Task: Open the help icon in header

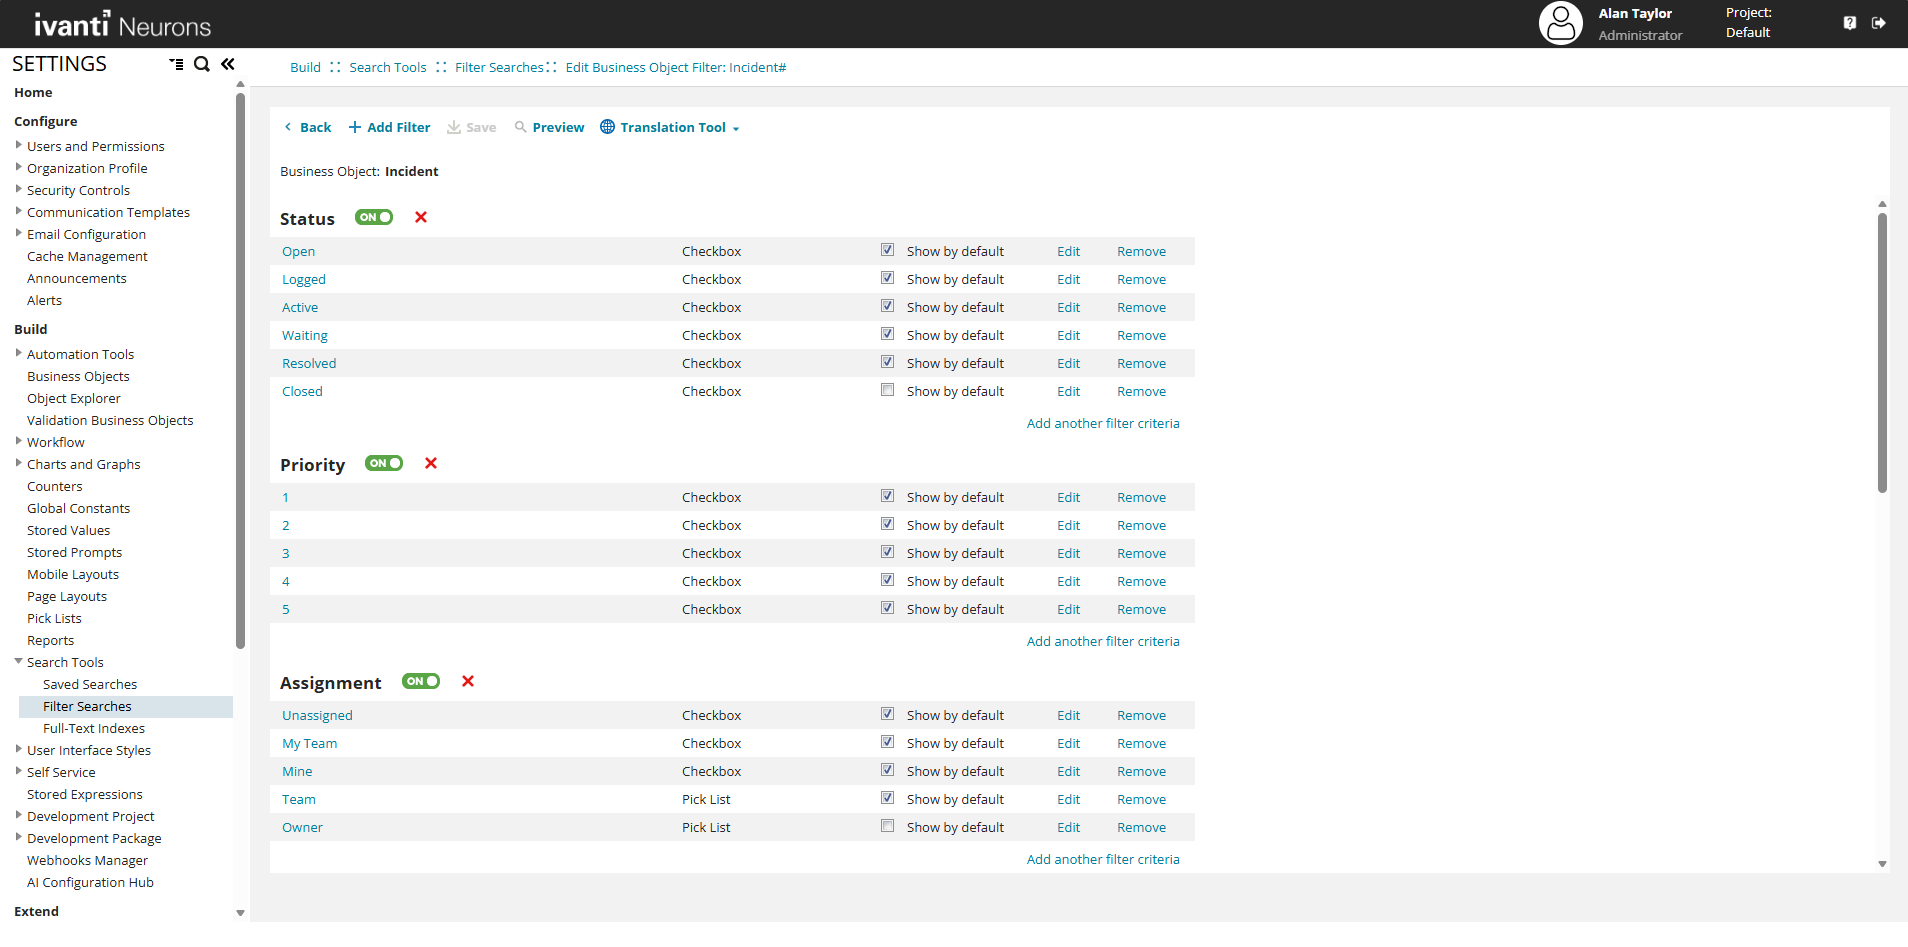Action: pyautogui.click(x=1849, y=23)
